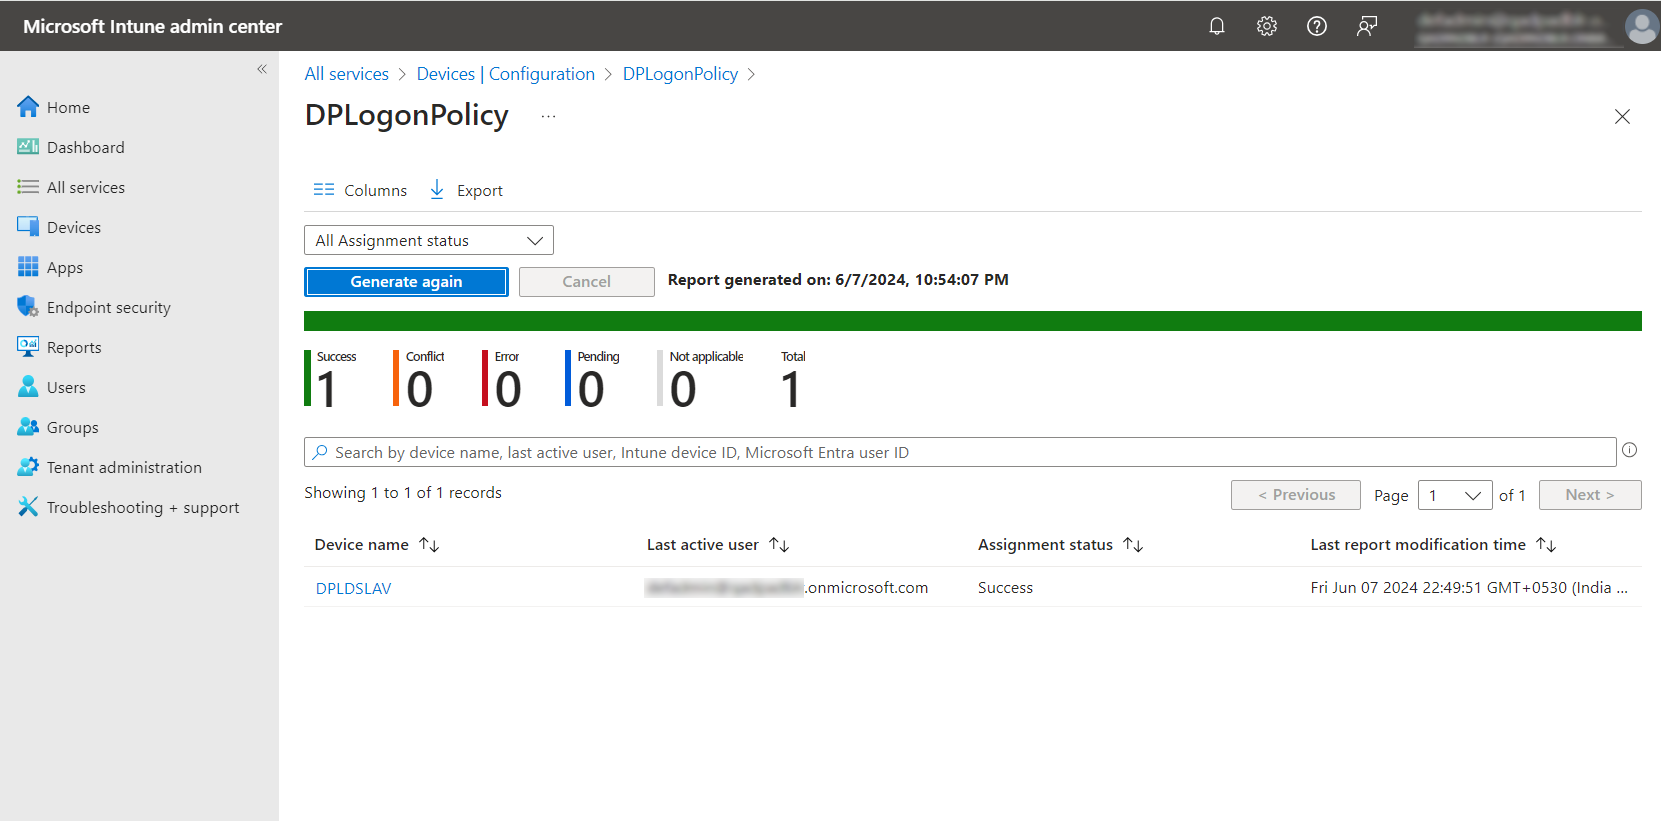Click the user account avatar

point(1641,27)
